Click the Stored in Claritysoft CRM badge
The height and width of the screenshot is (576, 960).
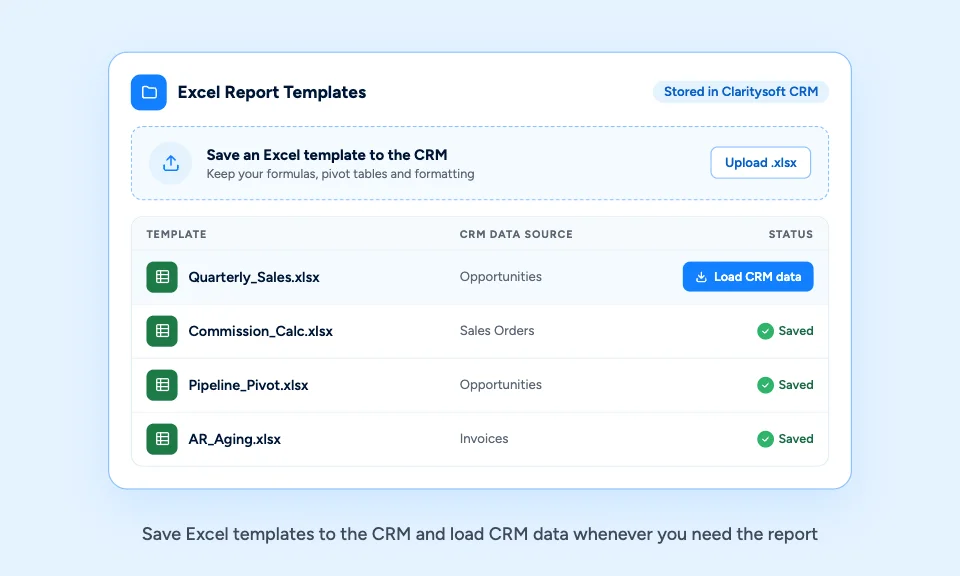tap(741, 92)
